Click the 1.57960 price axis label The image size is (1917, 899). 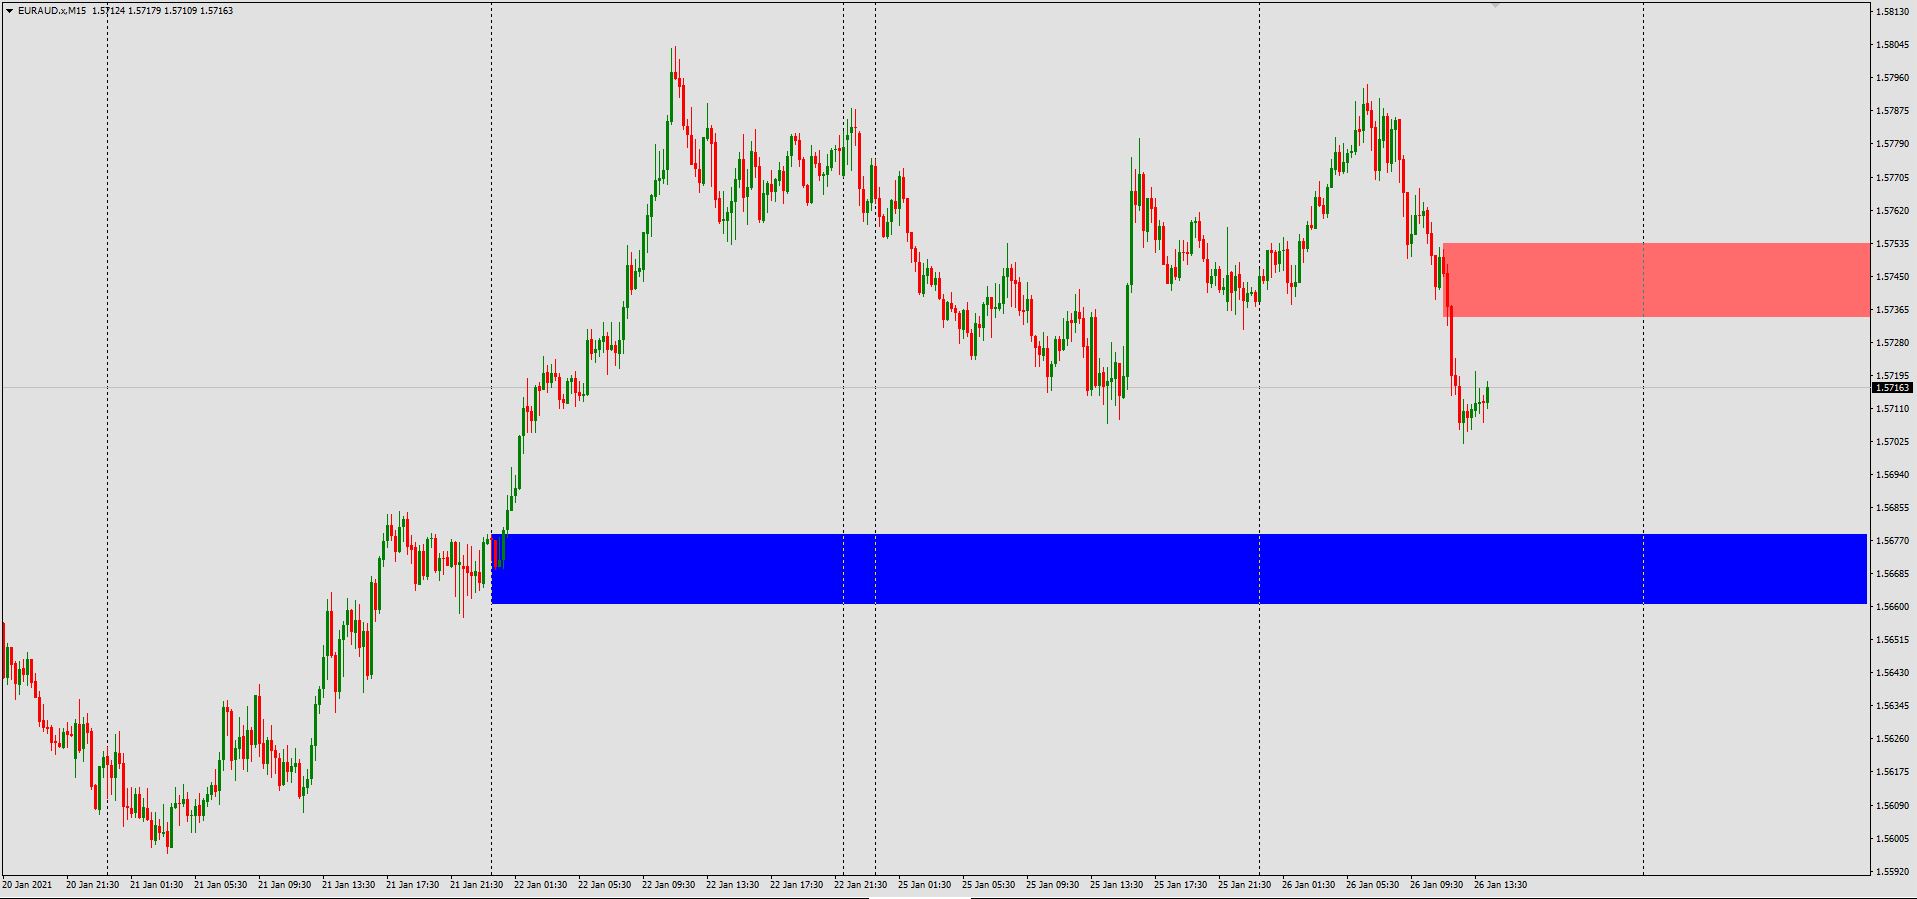[1893, 78]
